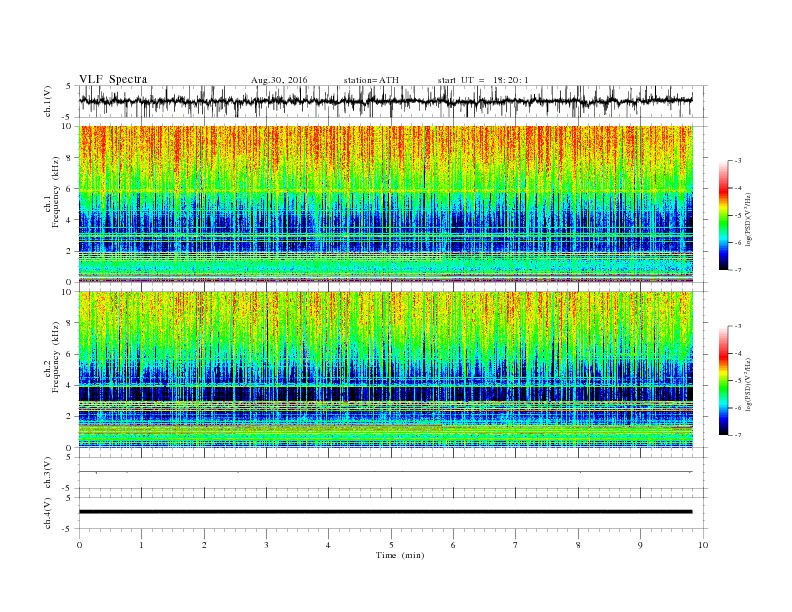Select the date text "Aug.30, 2016"
Image resolution: width=792 pixels, height=612 pixels.
click(279, 80)
